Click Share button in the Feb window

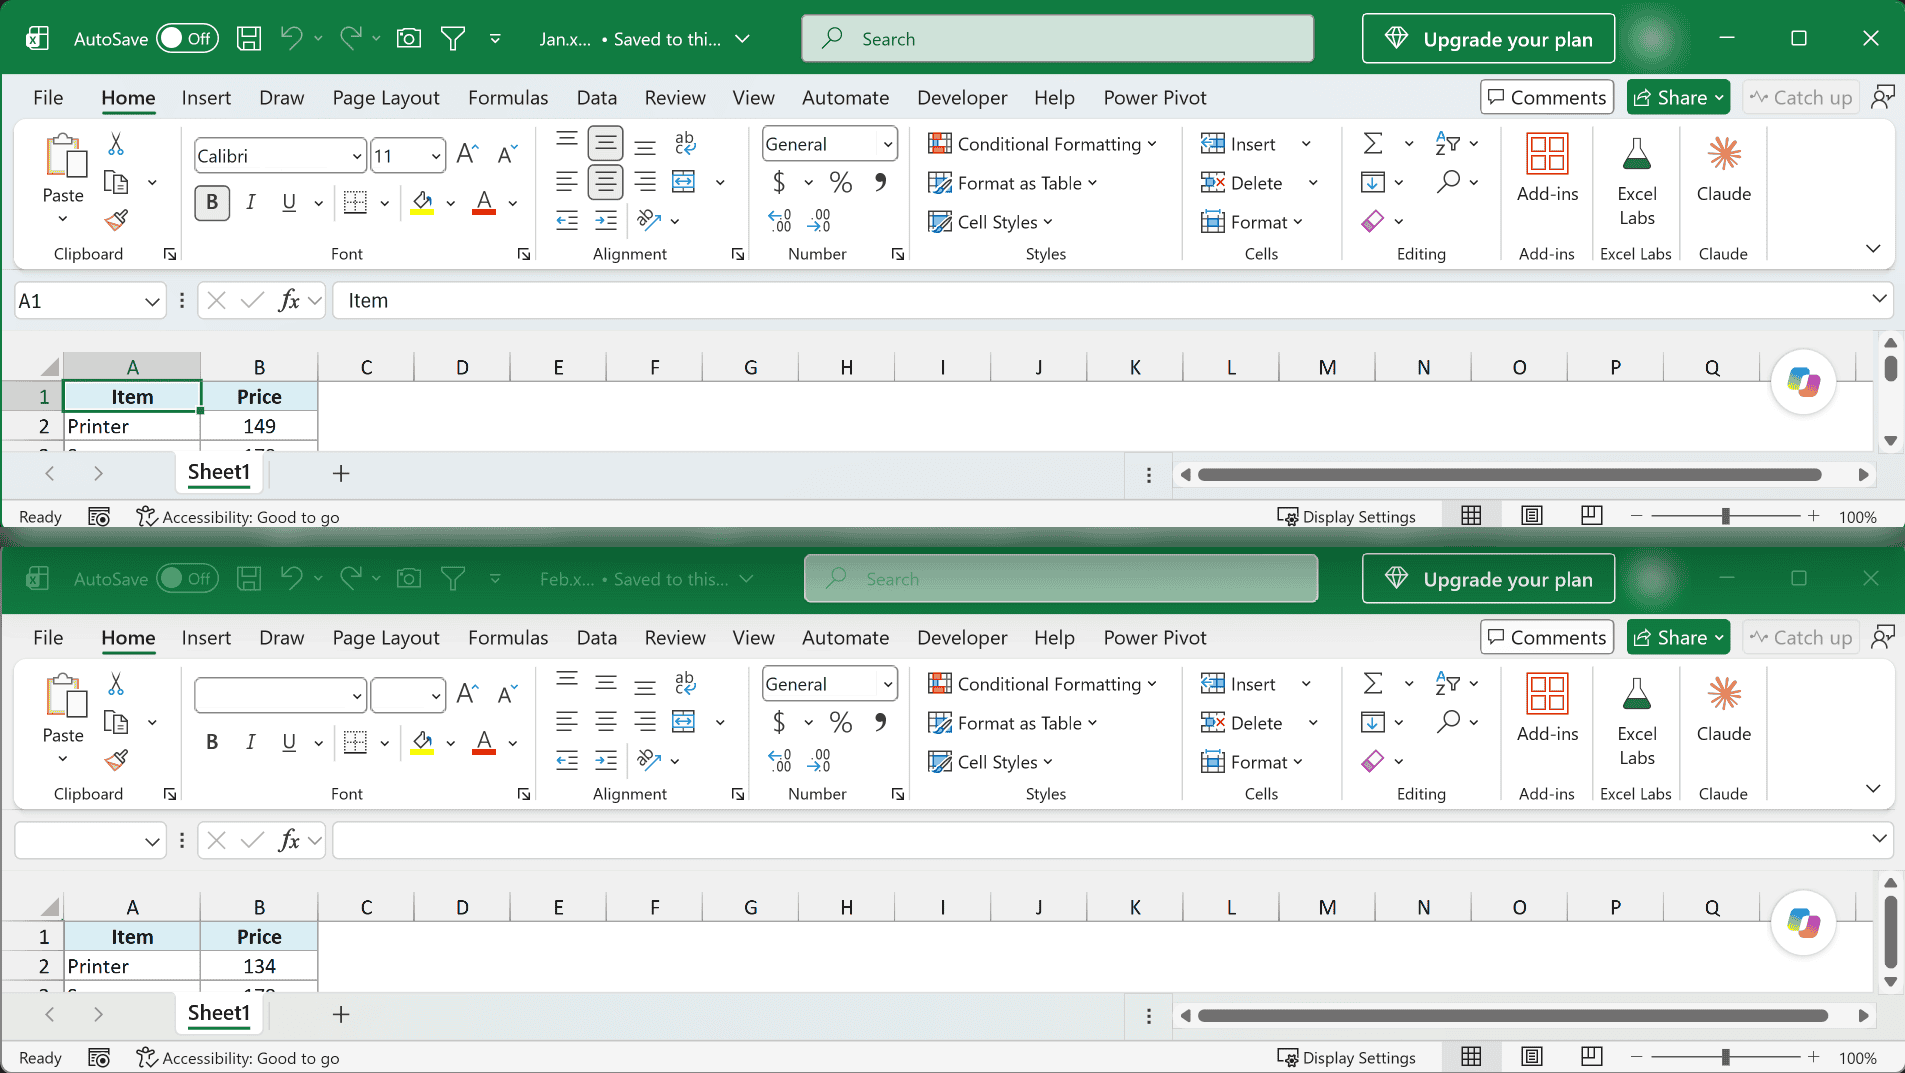(x=1678, y=637)
